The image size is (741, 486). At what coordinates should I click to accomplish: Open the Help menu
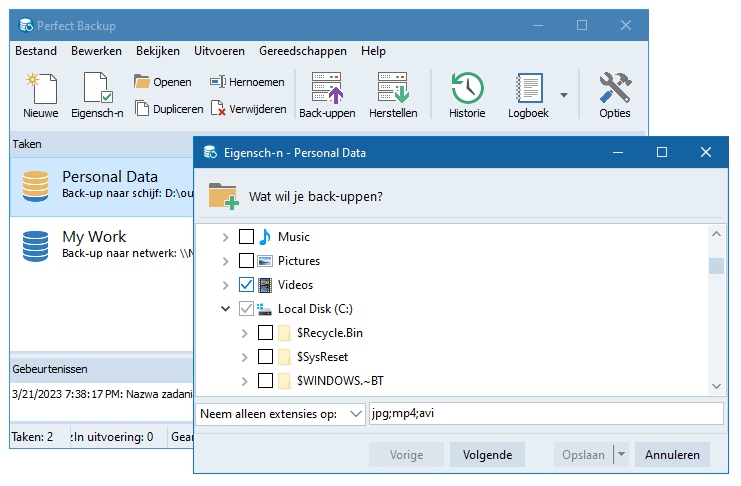(x=373, y=51)
